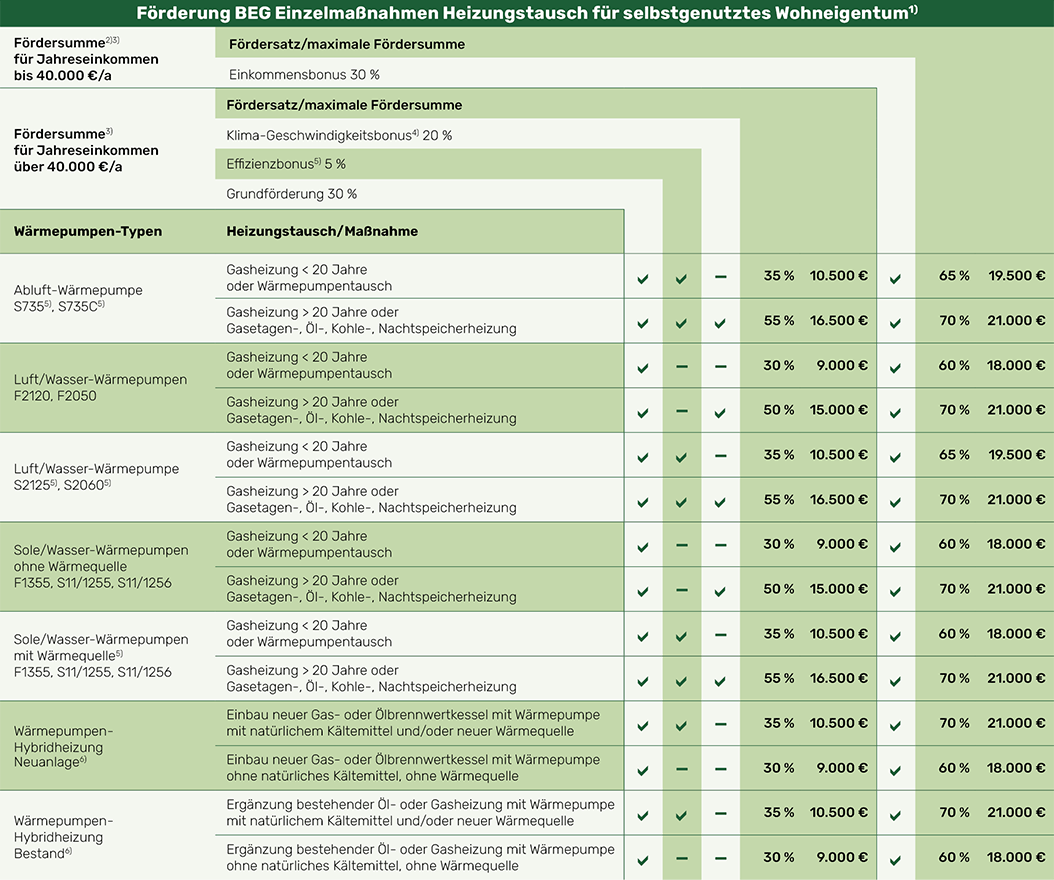This screenshot has height=880, width=1054.
Task: Click '70 %' in Hybridheizung Bestand mit natürlichem Kältemittel row
Action: coord(954,812)
